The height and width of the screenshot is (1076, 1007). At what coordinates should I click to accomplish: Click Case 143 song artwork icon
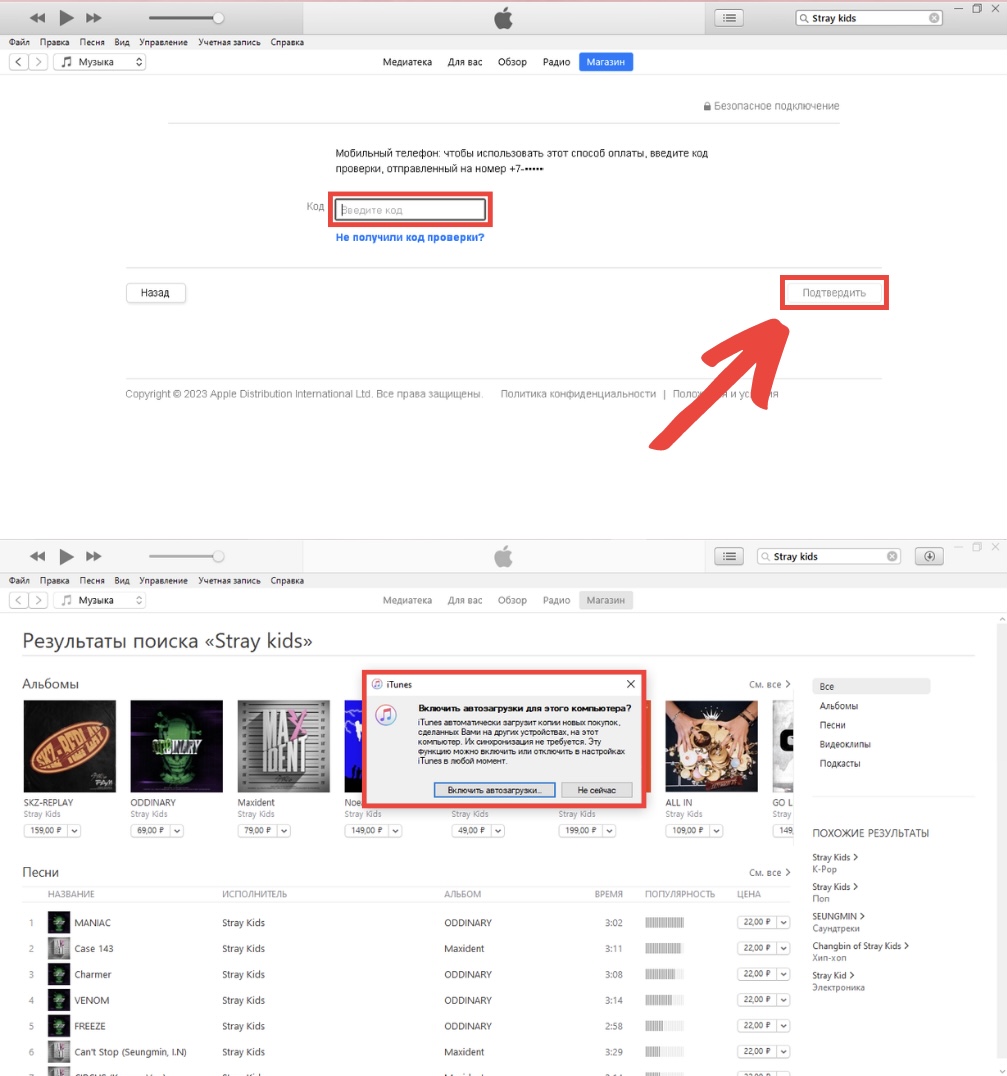59,948
